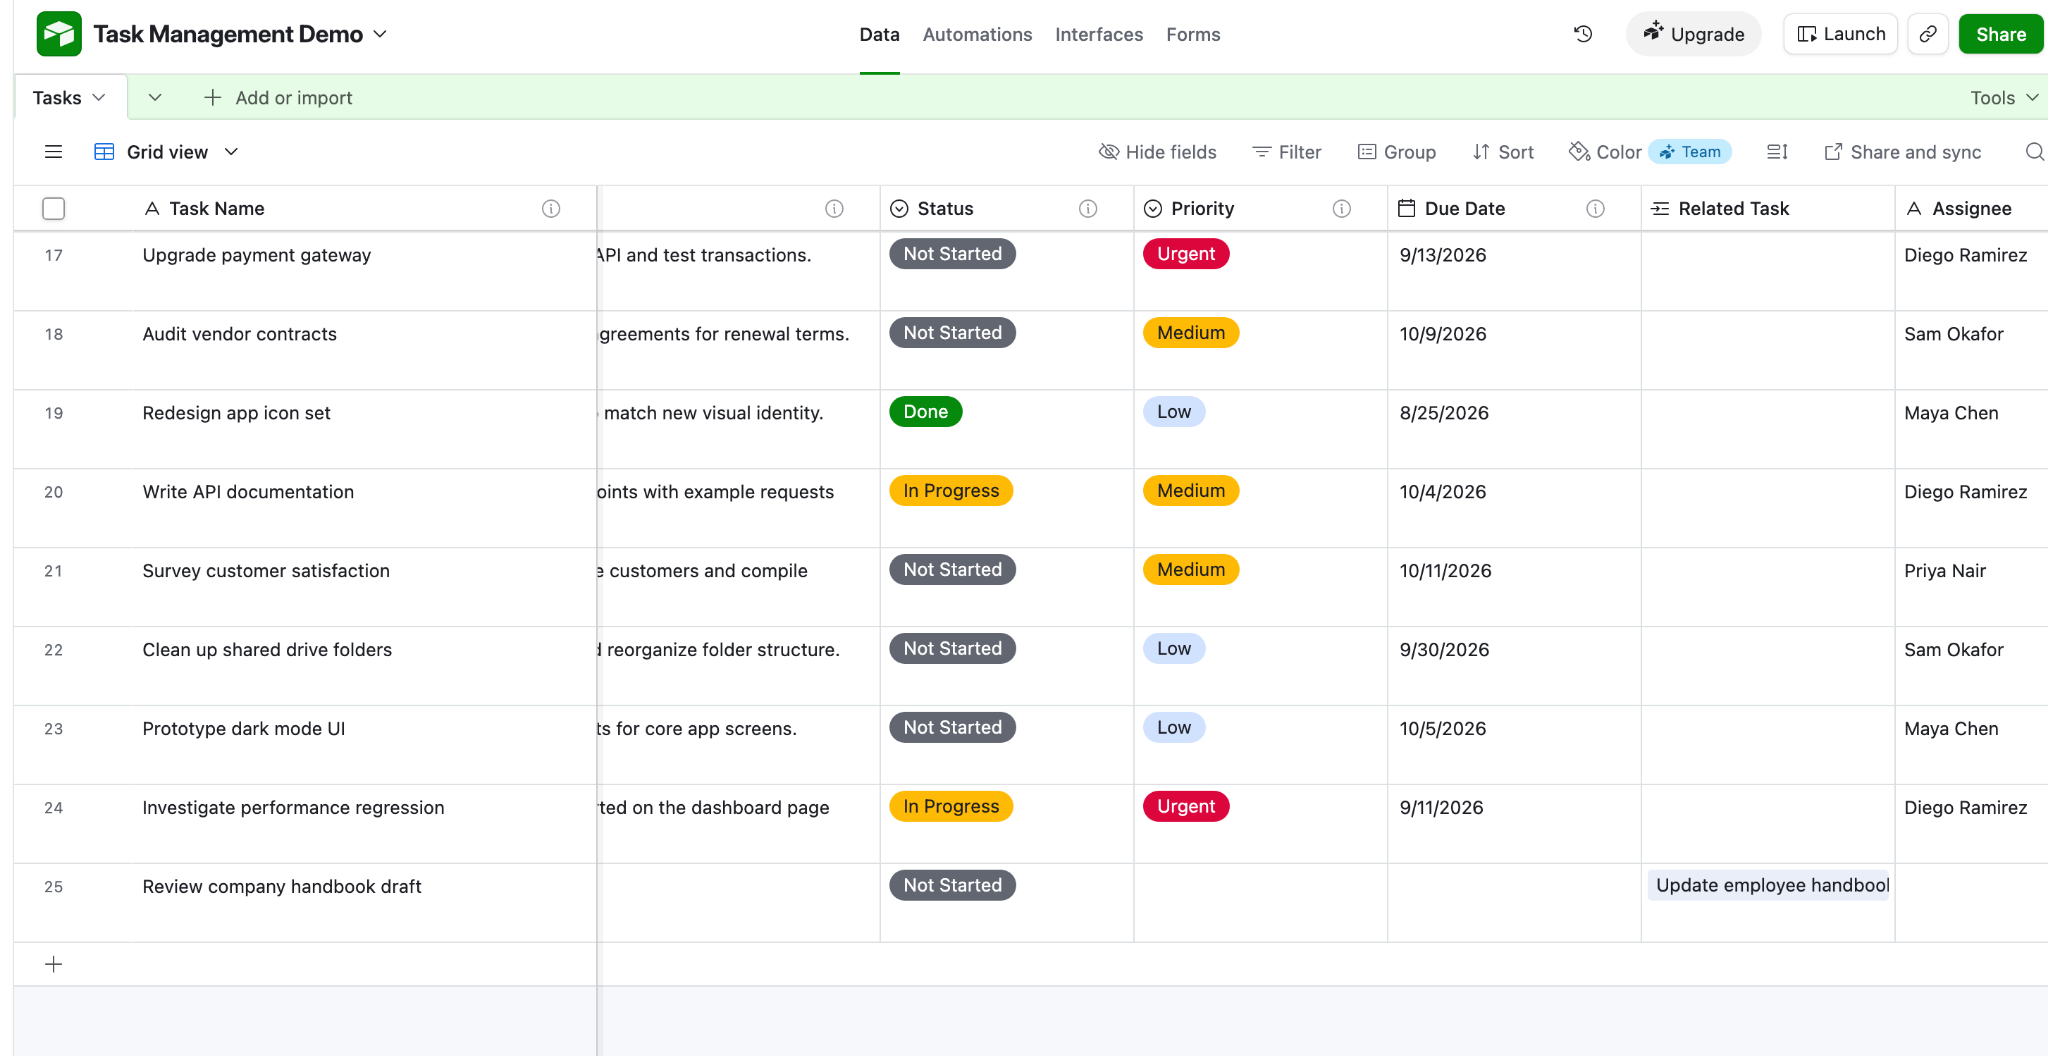2048x1056 pixels.
Task: Click the description column info icon
Action: [x=834, y=208]
